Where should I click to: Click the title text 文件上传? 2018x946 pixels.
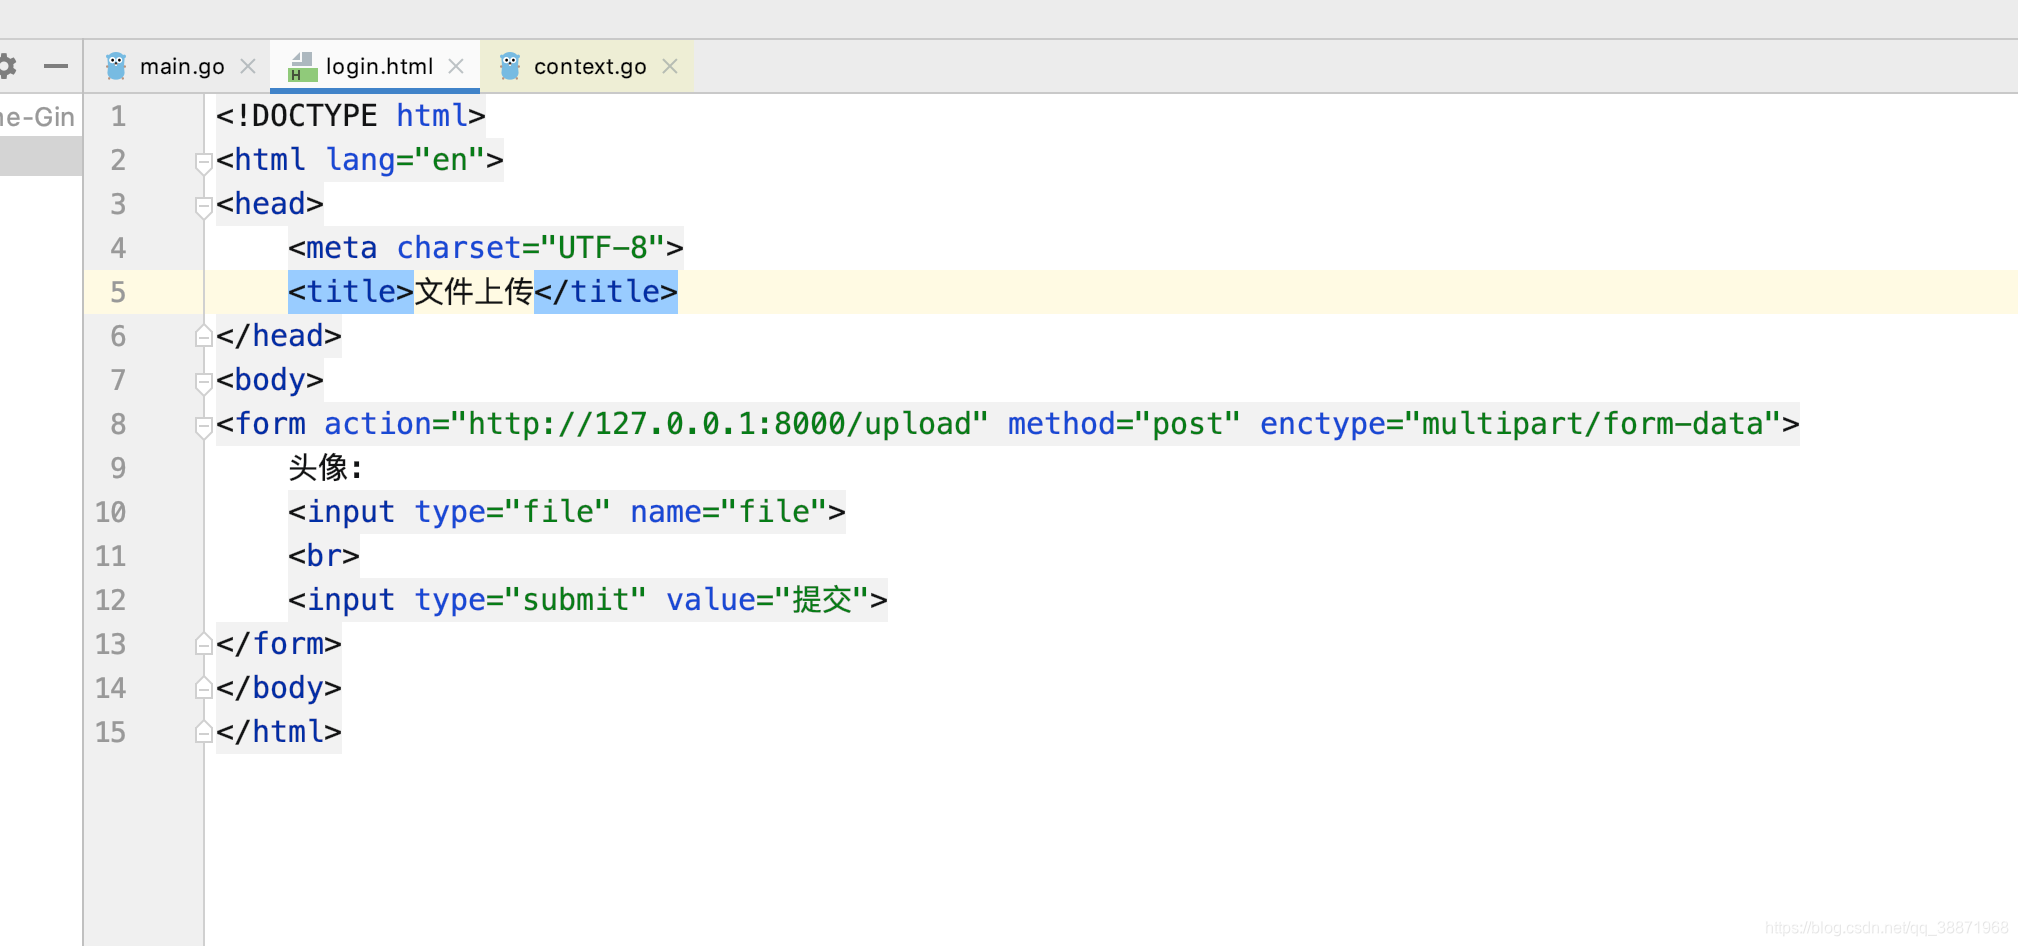(474, 292)
